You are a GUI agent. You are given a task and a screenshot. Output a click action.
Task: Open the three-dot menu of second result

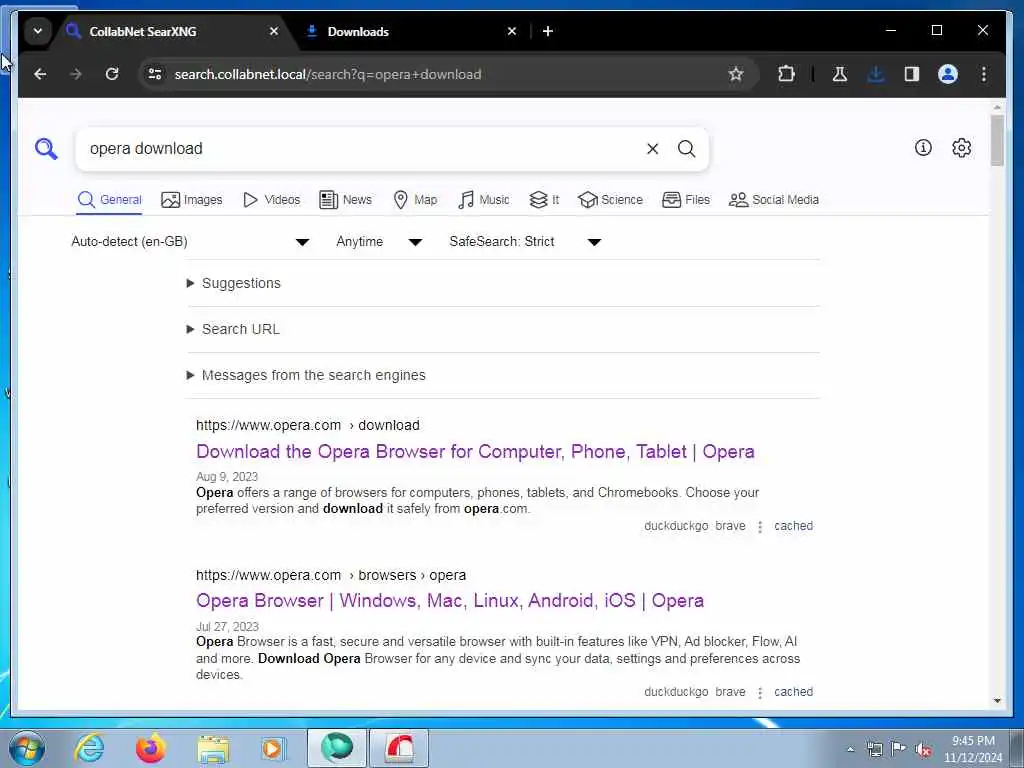pos(760,692)
